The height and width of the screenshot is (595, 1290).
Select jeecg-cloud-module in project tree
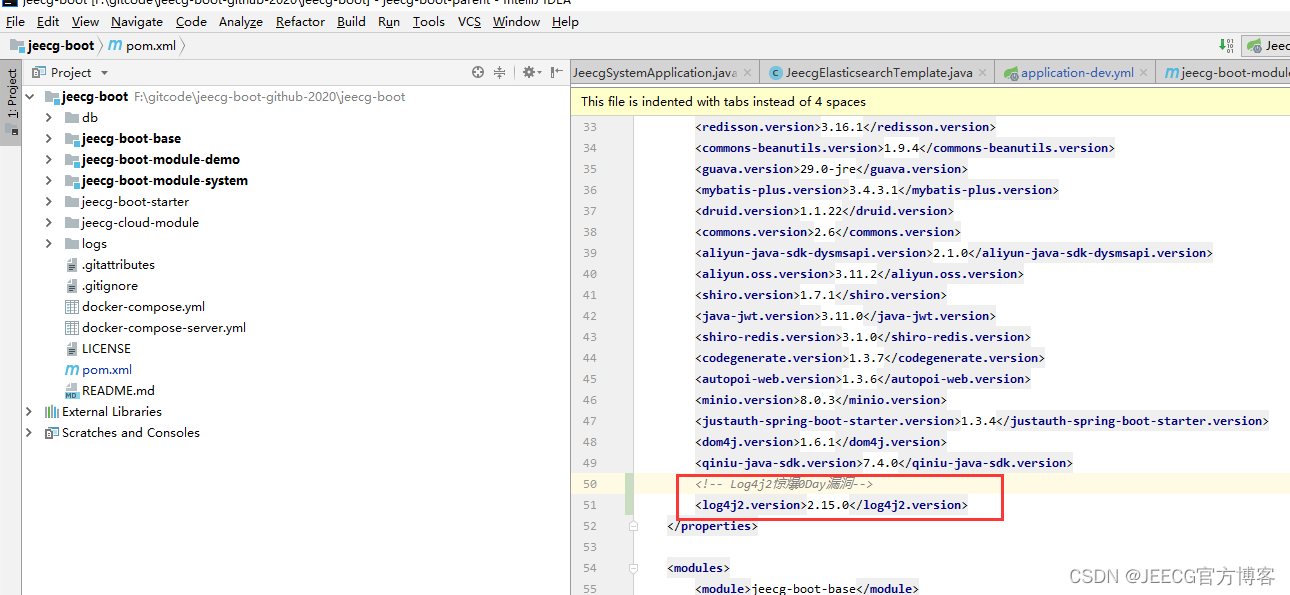(140, 223)
